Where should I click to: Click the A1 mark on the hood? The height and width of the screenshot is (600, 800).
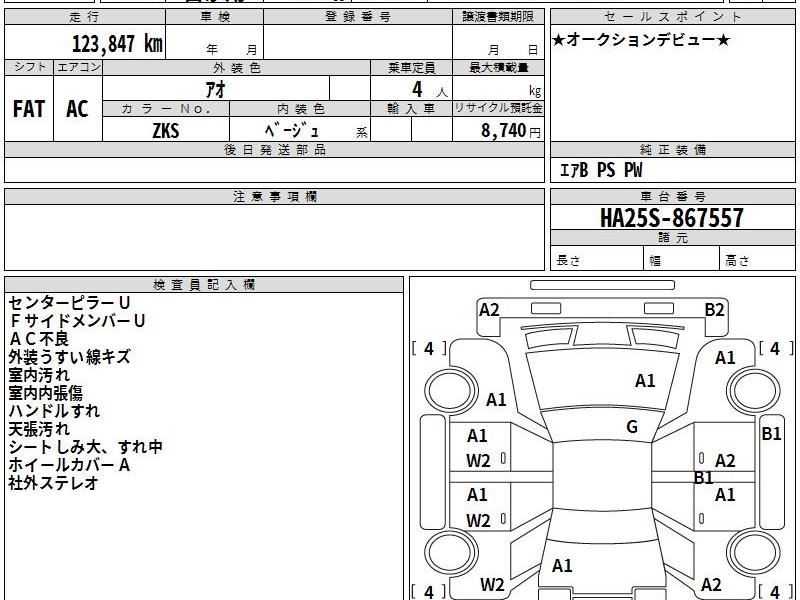pos(645,381)
